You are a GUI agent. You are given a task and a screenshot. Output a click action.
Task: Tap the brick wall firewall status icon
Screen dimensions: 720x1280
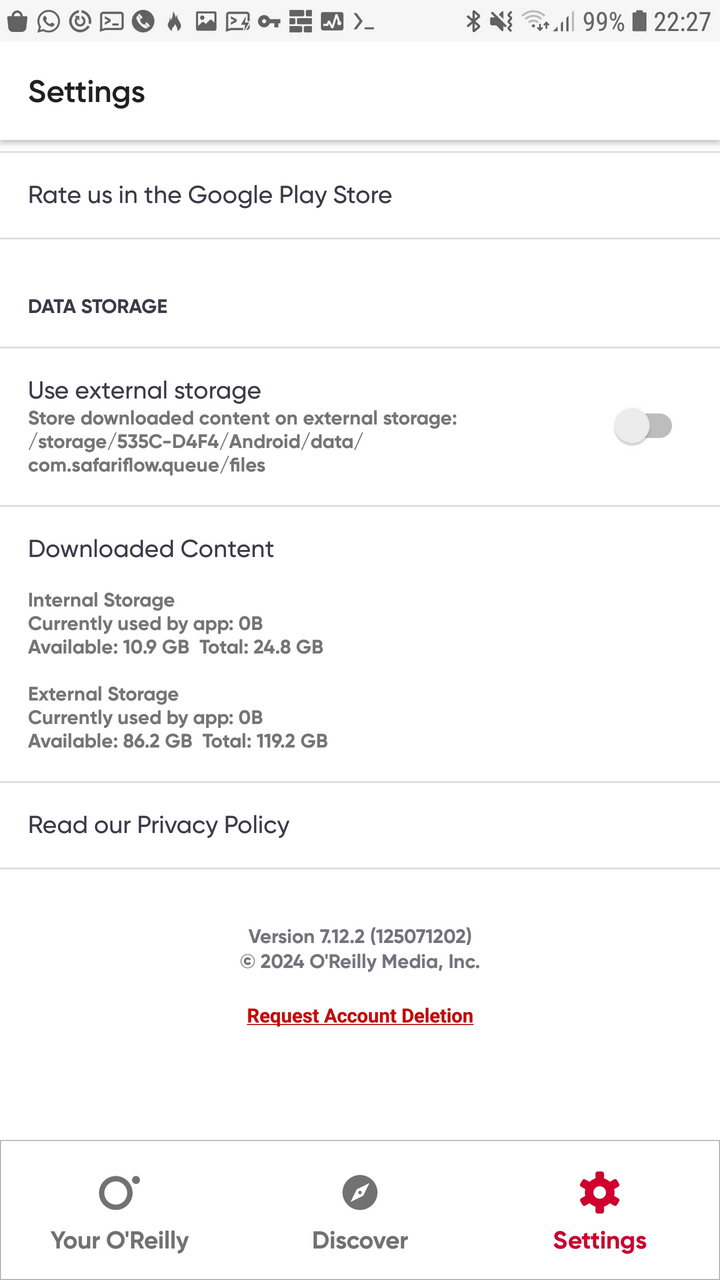(300, 21)
